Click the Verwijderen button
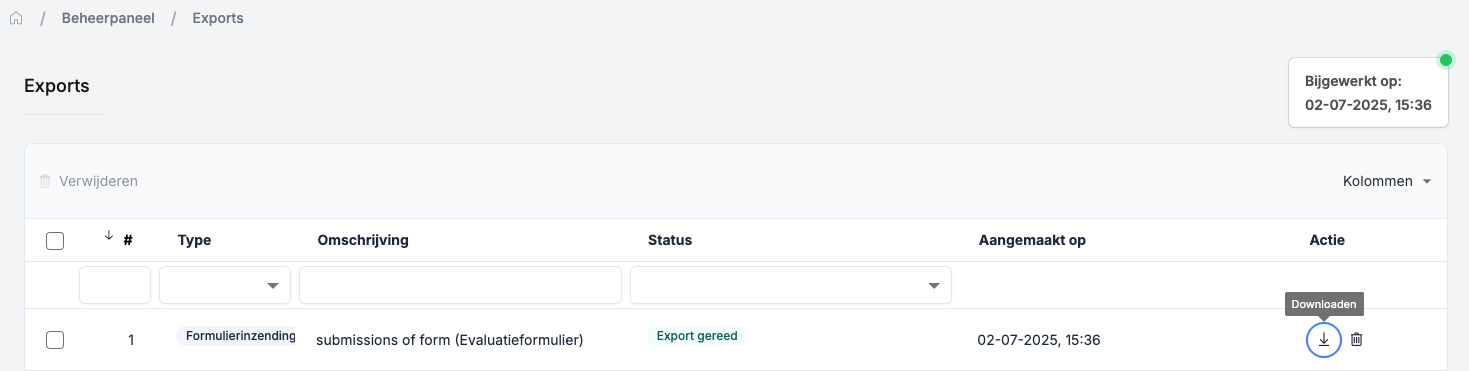Screen dimensions: 1469x371 pos(88,181)
